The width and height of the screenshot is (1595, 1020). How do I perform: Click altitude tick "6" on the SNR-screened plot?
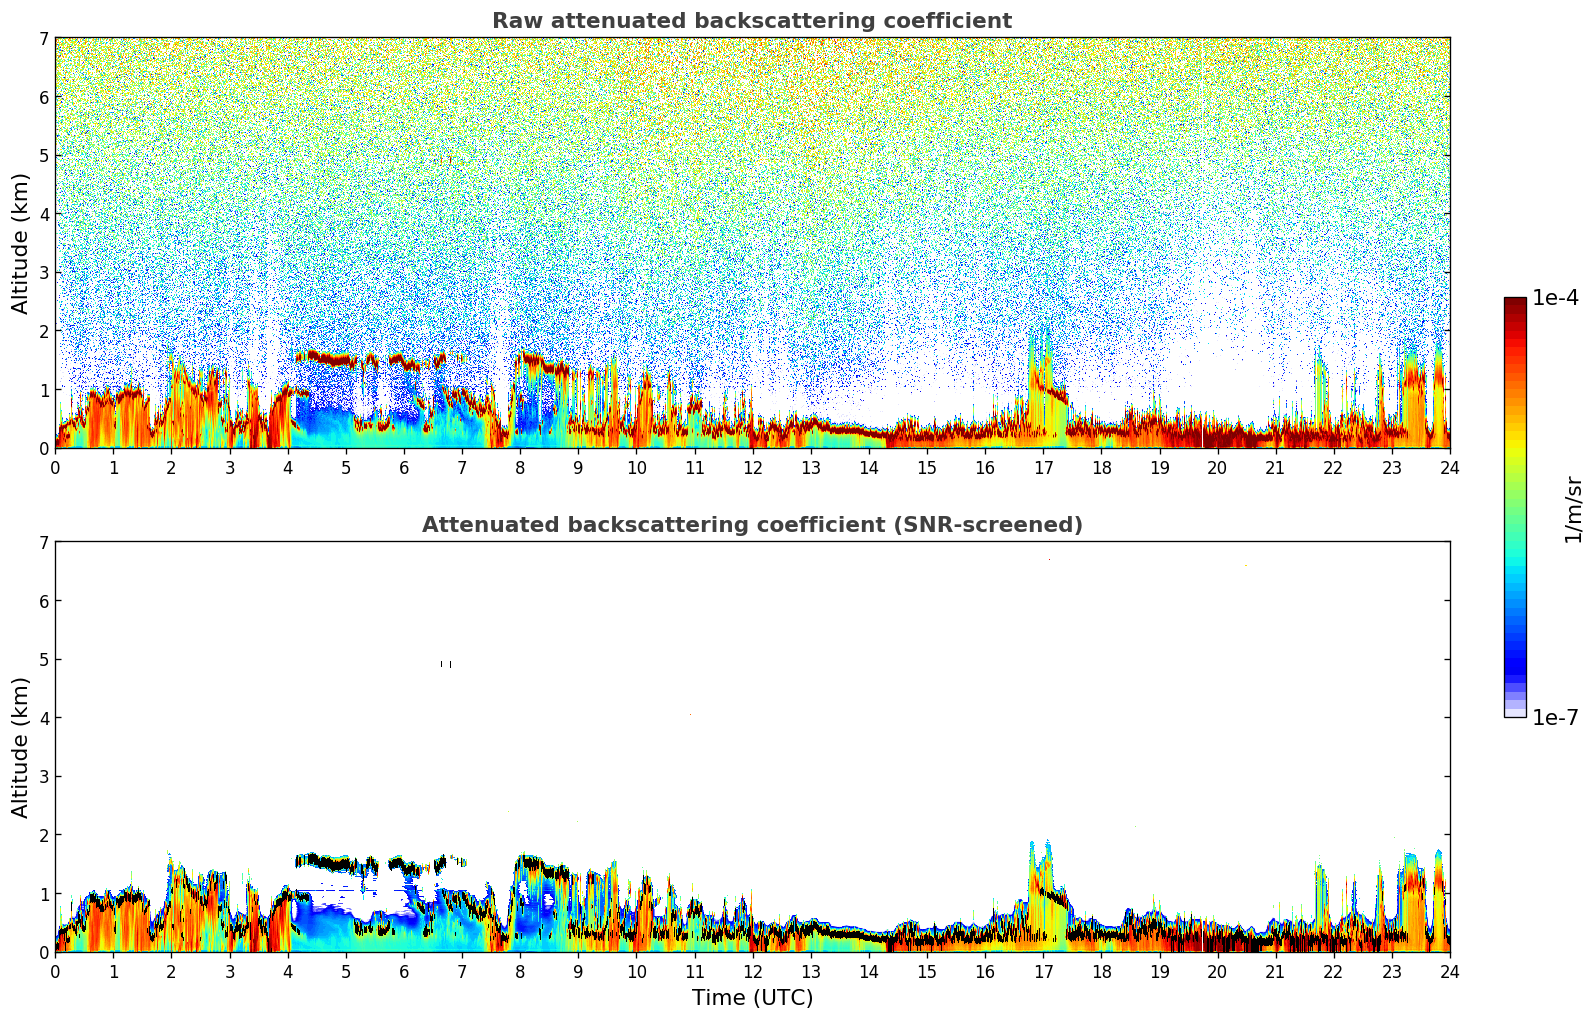click(43, 601)
